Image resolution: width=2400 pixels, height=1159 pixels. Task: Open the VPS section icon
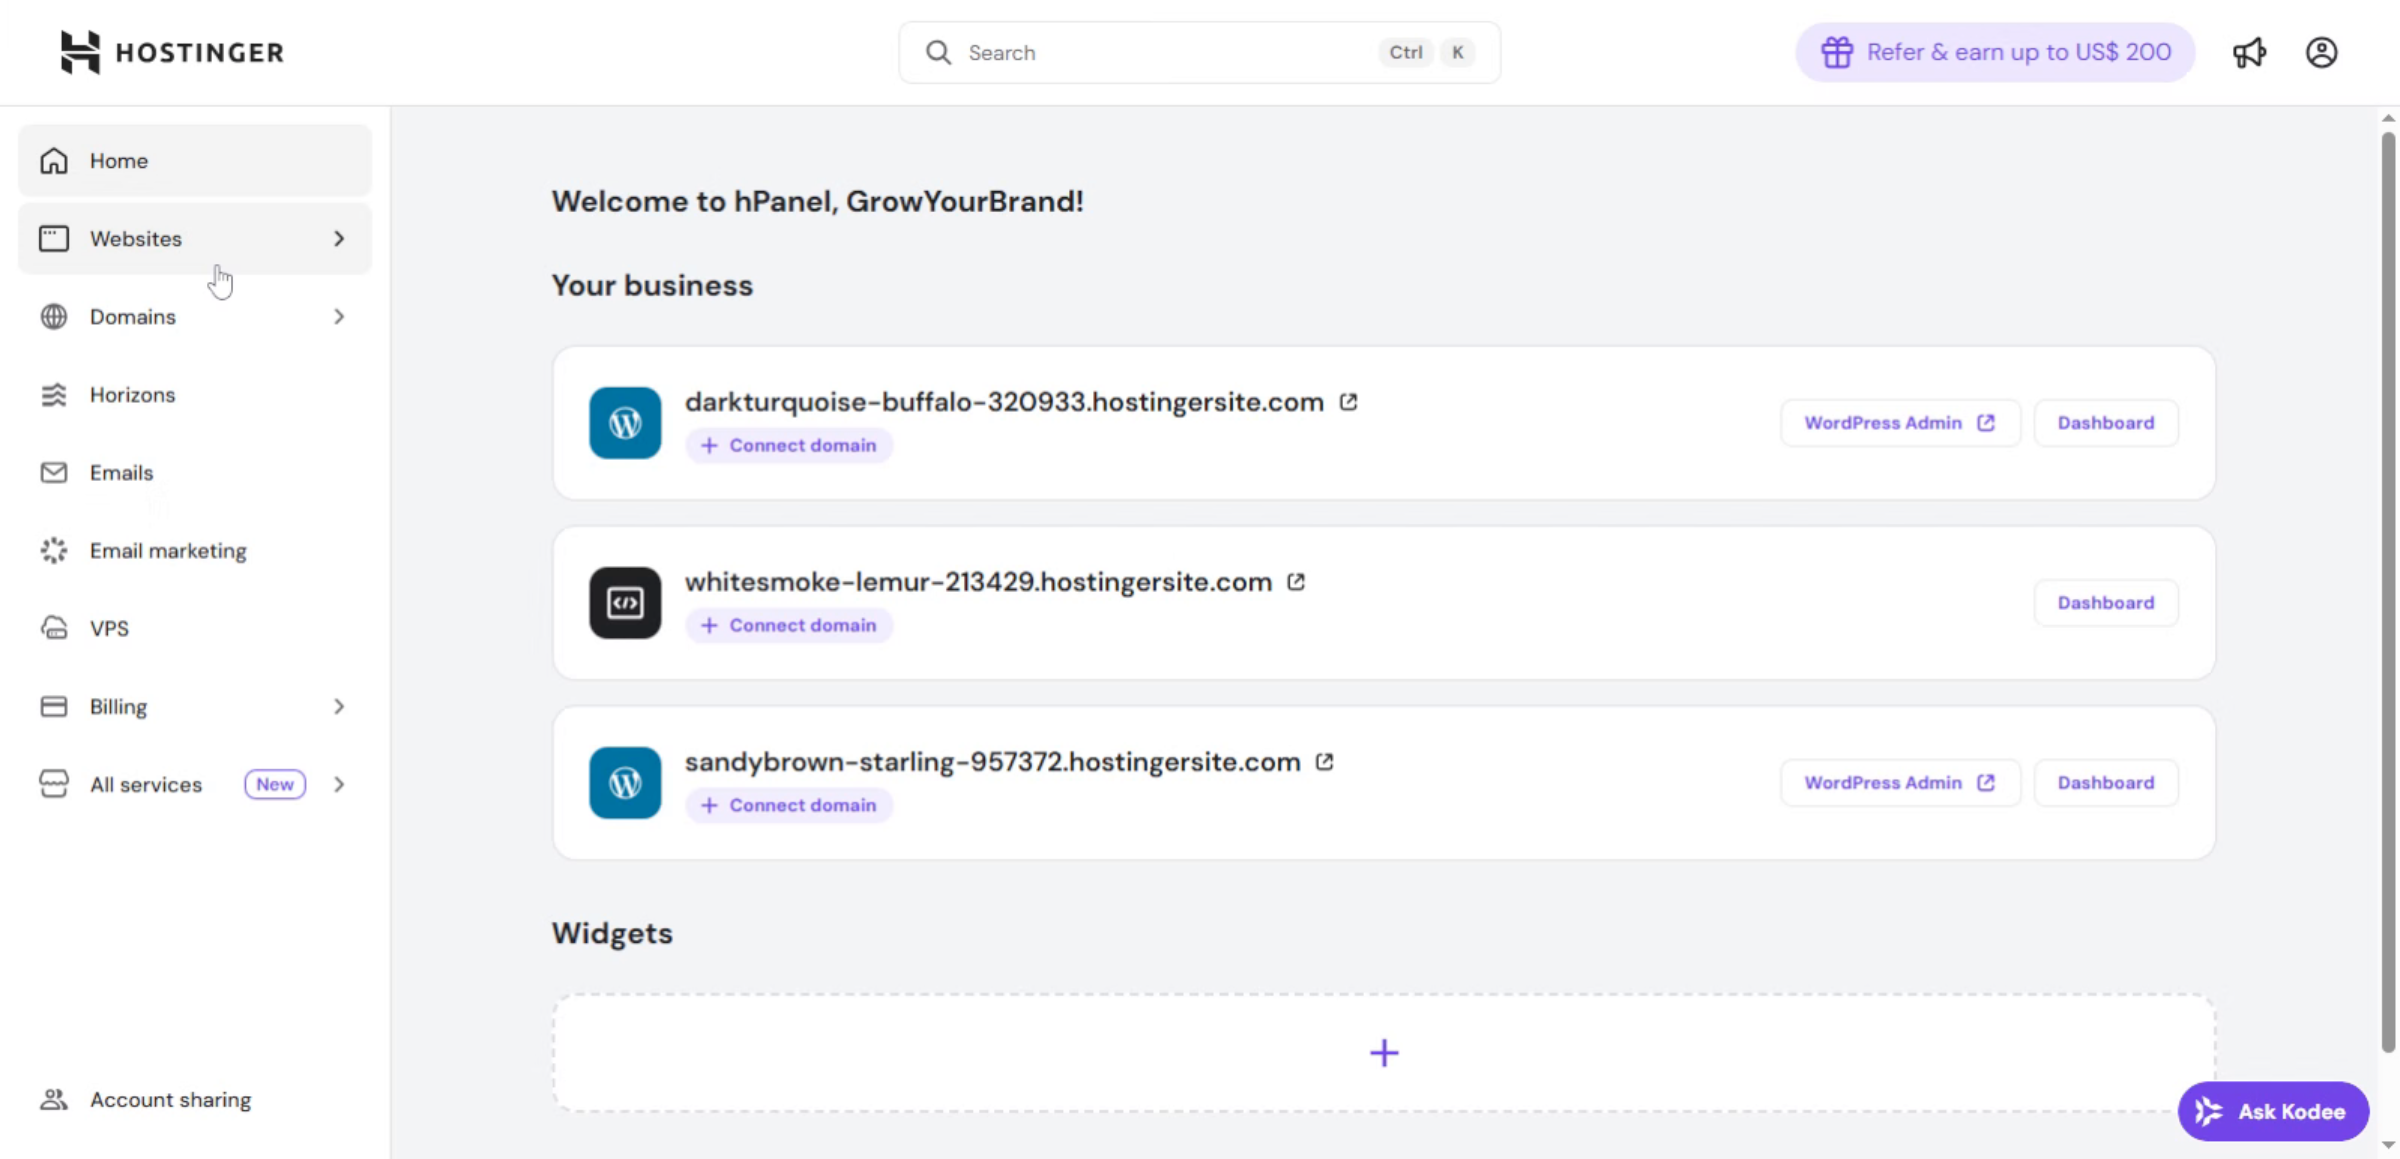[x=54, y=628]
